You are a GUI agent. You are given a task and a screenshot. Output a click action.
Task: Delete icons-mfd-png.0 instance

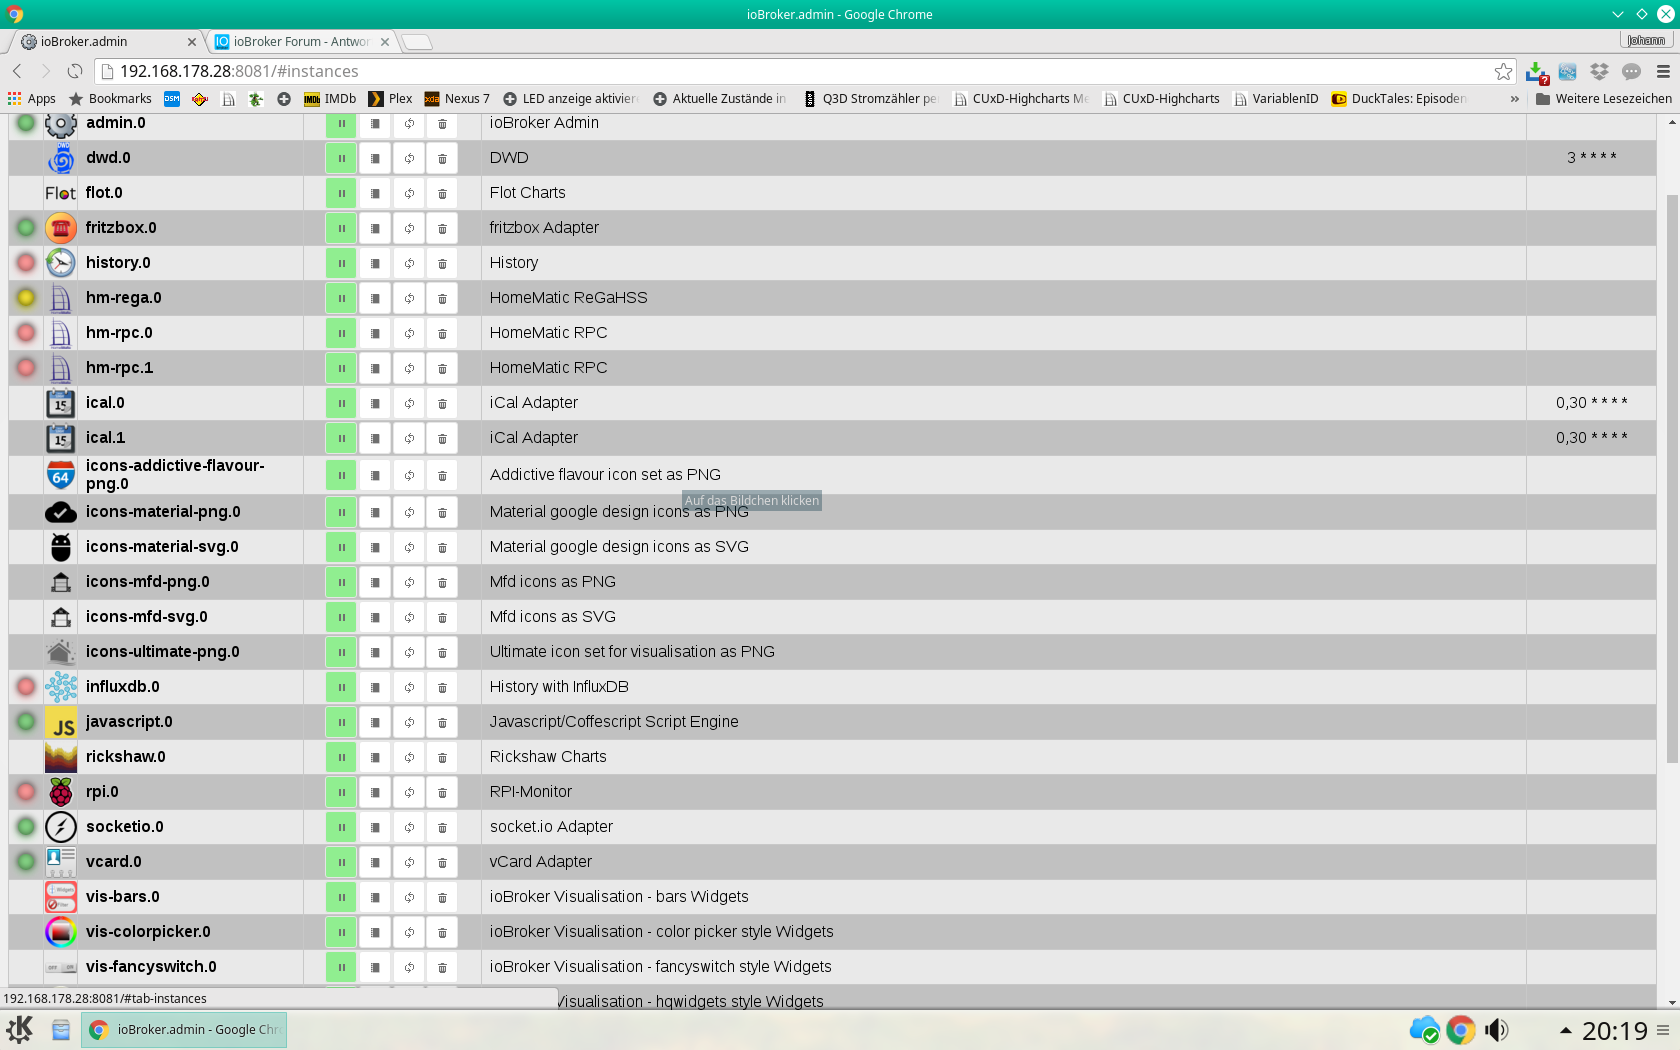pyautogui.click(x=442, y=582)
